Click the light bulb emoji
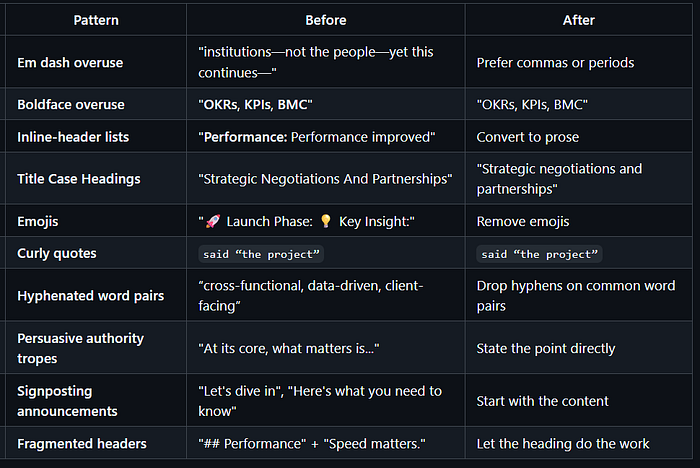Image resolution: width=700 pixels, height=468 pixels. tap(324, 221)
